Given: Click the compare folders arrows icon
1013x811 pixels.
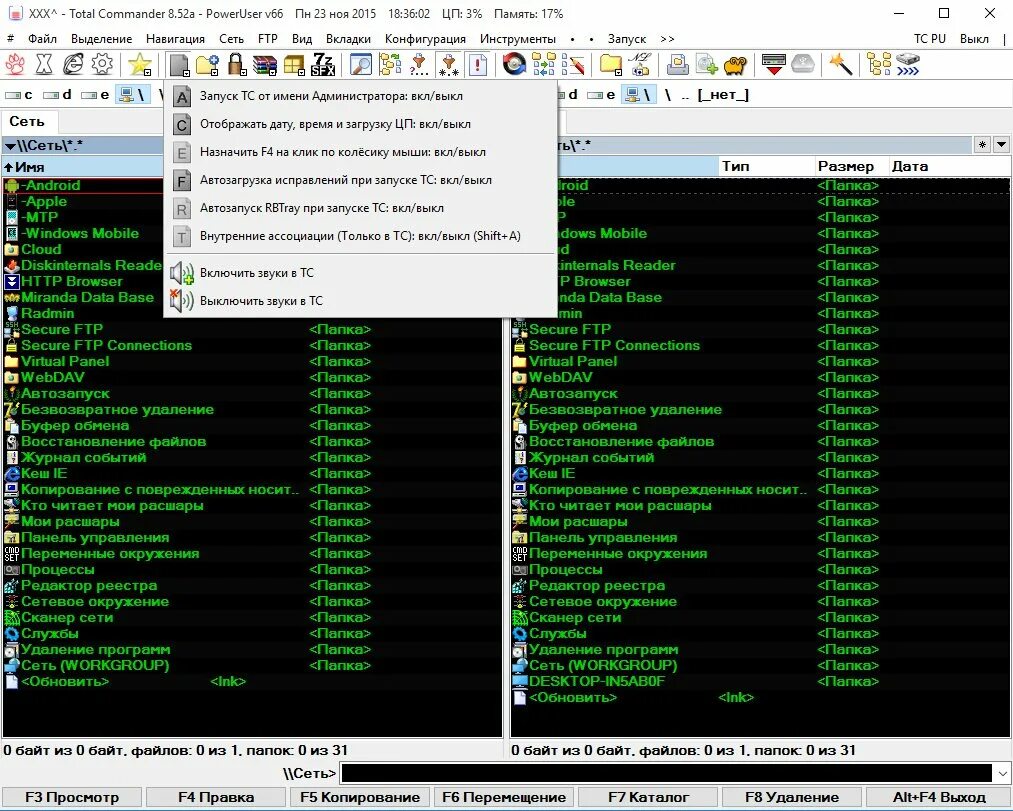Looking at the screenshot, I should 543,65.
